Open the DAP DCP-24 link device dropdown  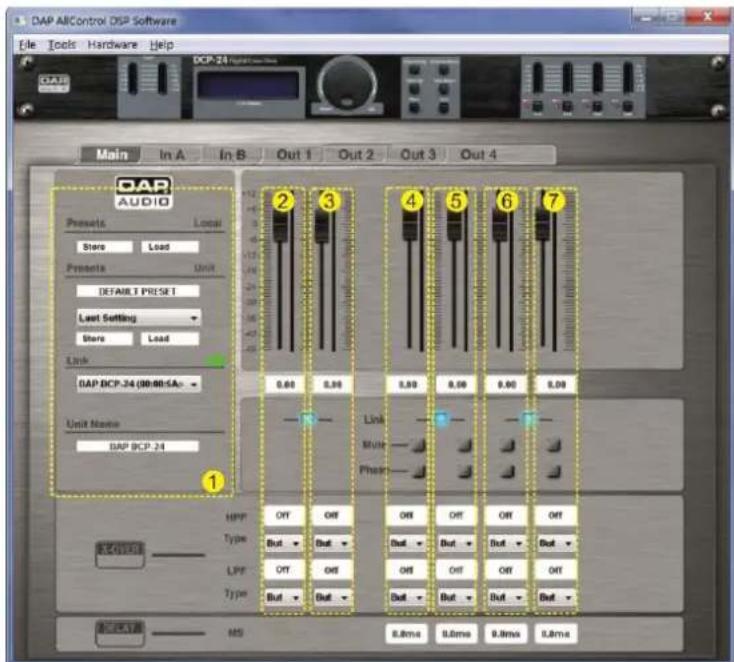[139, 384]
